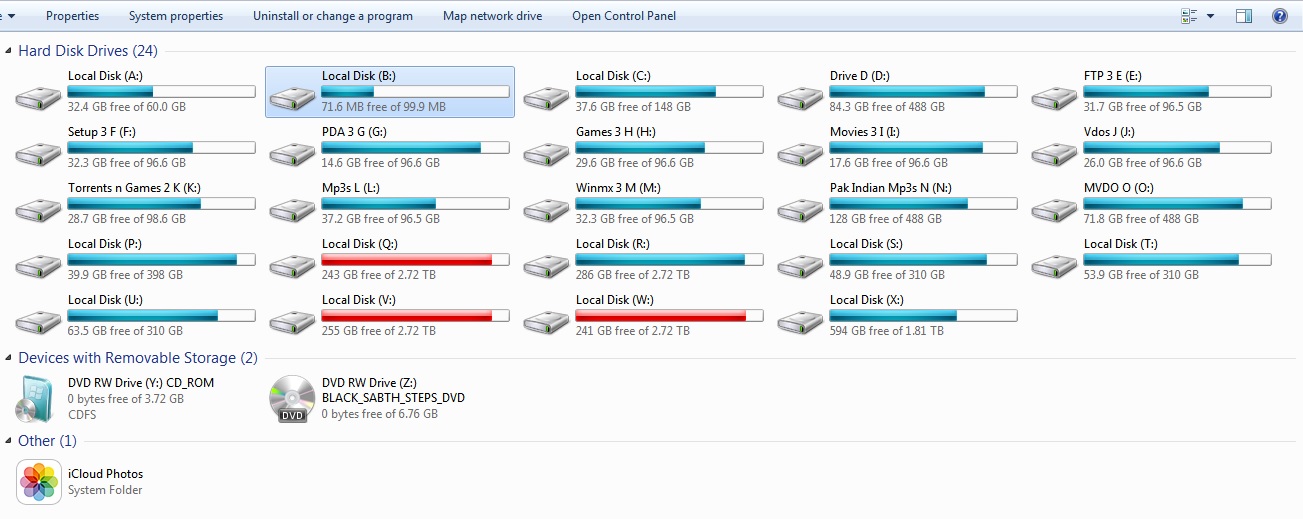Select Torrents n Games 2 K (K:) drive icon
This screenshot has height=519, width=1303.
(x=38, y=210)
